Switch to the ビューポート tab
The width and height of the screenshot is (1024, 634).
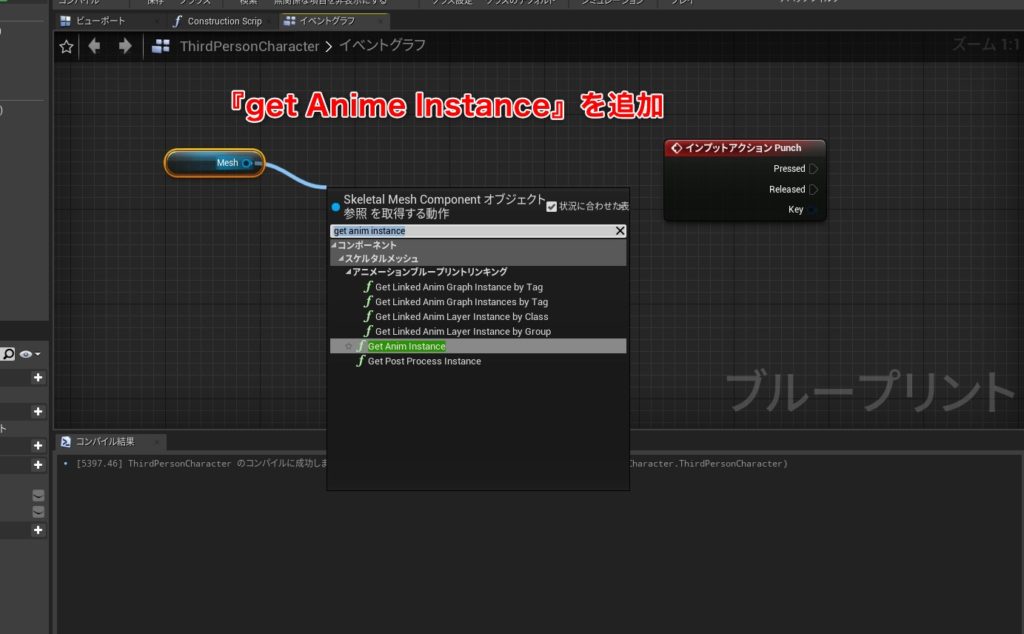click(100, 21)
